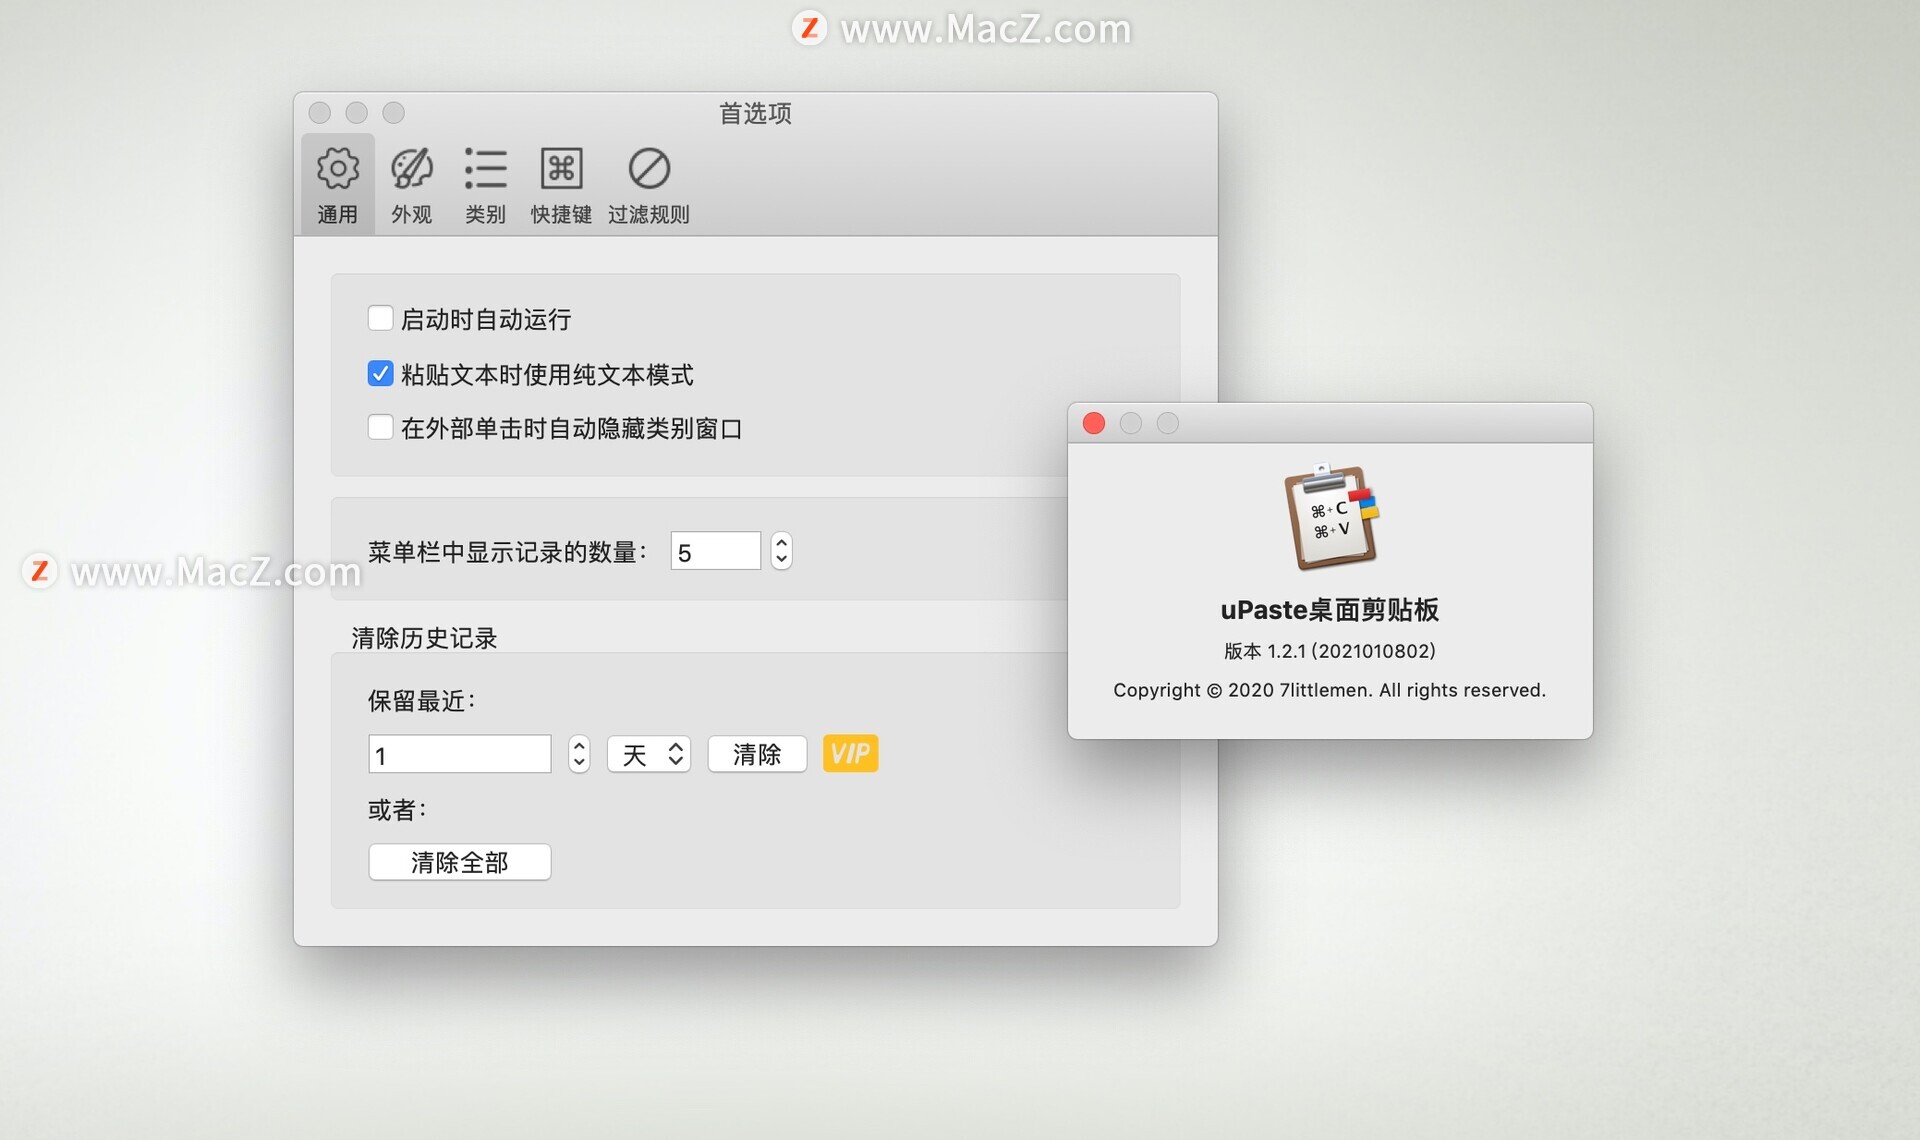Click the menu bar record count field

pos(715,551)
